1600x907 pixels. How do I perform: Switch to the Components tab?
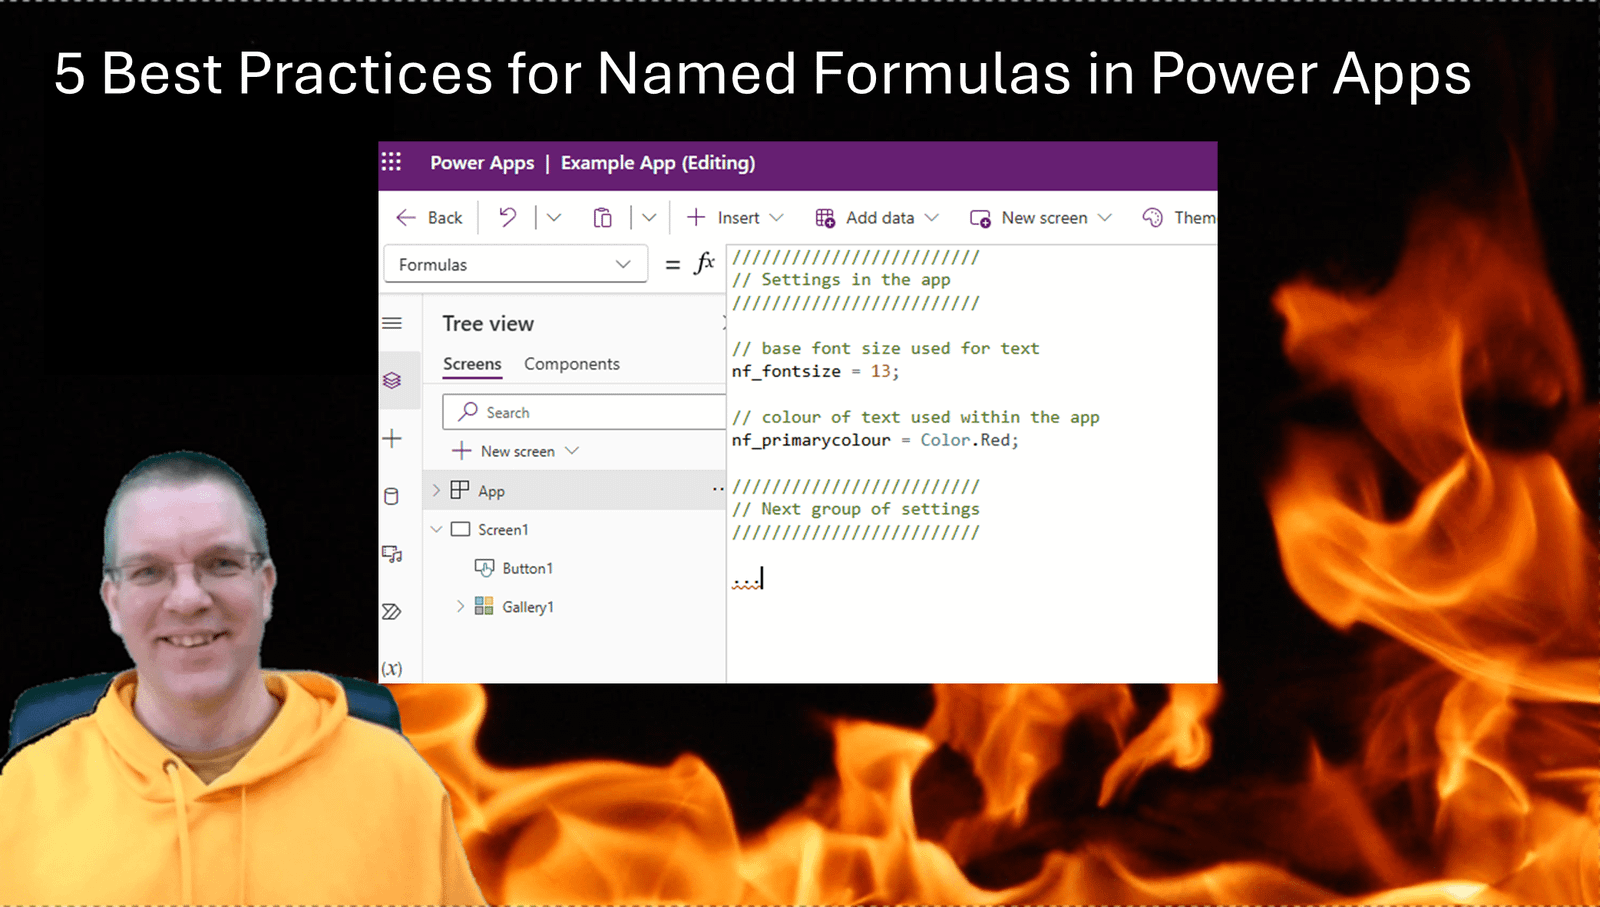click(x=572, y=364)
